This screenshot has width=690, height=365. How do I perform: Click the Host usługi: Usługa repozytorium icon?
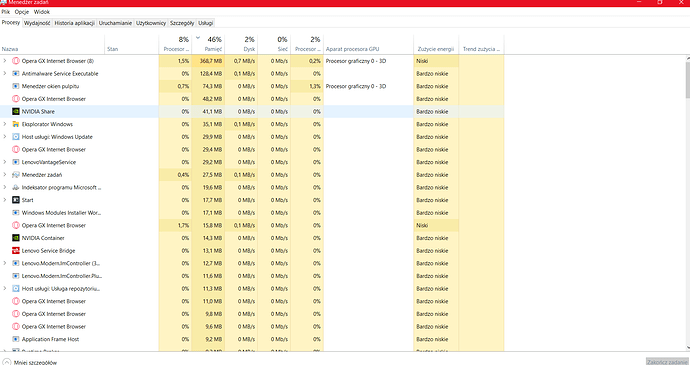point(16,289)
